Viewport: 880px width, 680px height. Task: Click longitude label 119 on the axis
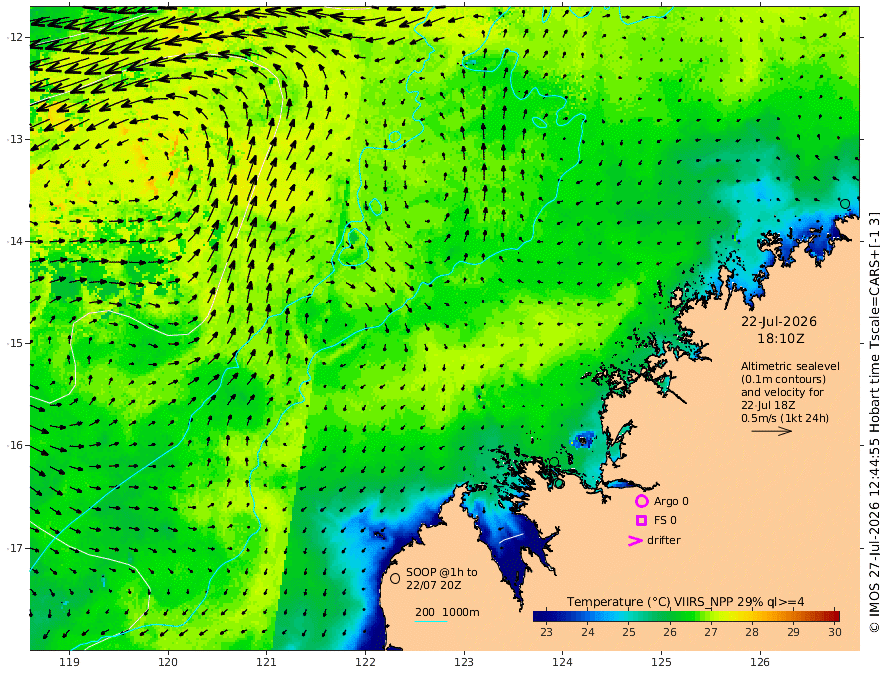(x=70, y=662)
